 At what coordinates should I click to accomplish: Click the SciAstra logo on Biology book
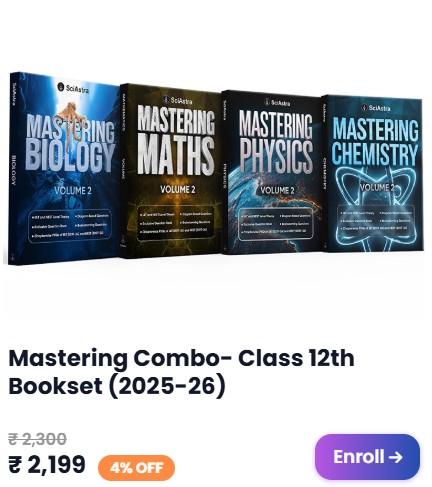[73, 88]
